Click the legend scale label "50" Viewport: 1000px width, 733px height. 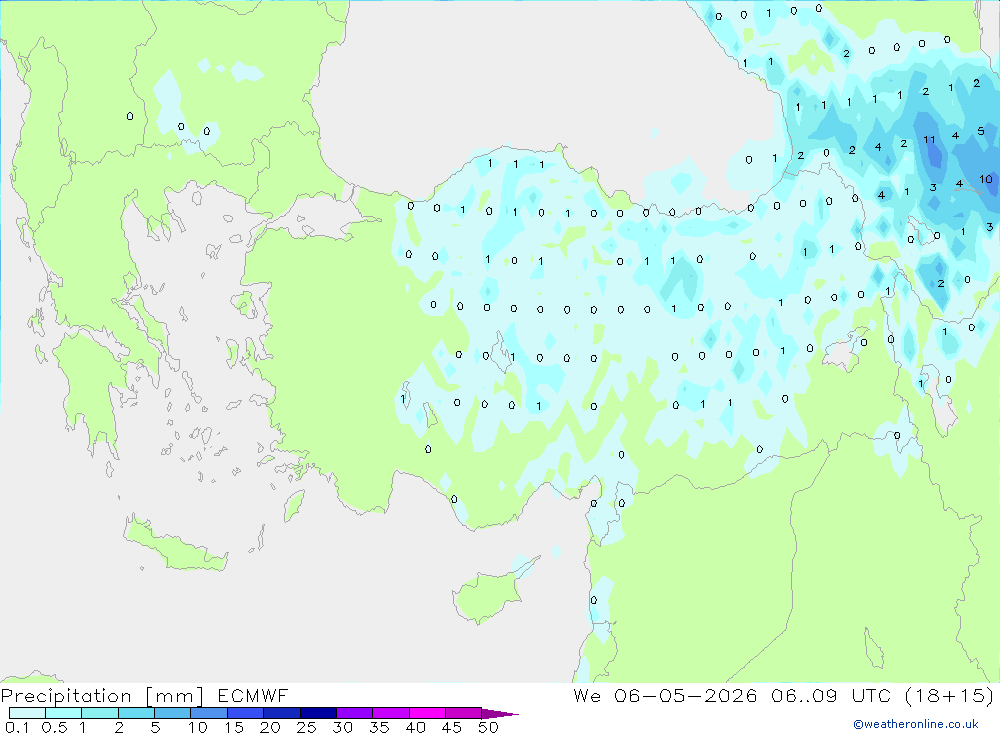[488, 727]
